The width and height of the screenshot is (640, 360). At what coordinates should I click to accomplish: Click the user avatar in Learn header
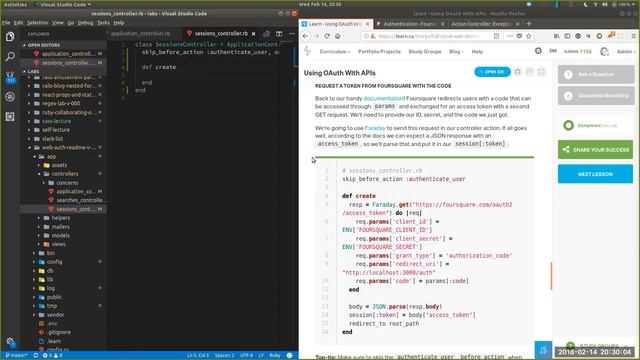coord(604,51)
